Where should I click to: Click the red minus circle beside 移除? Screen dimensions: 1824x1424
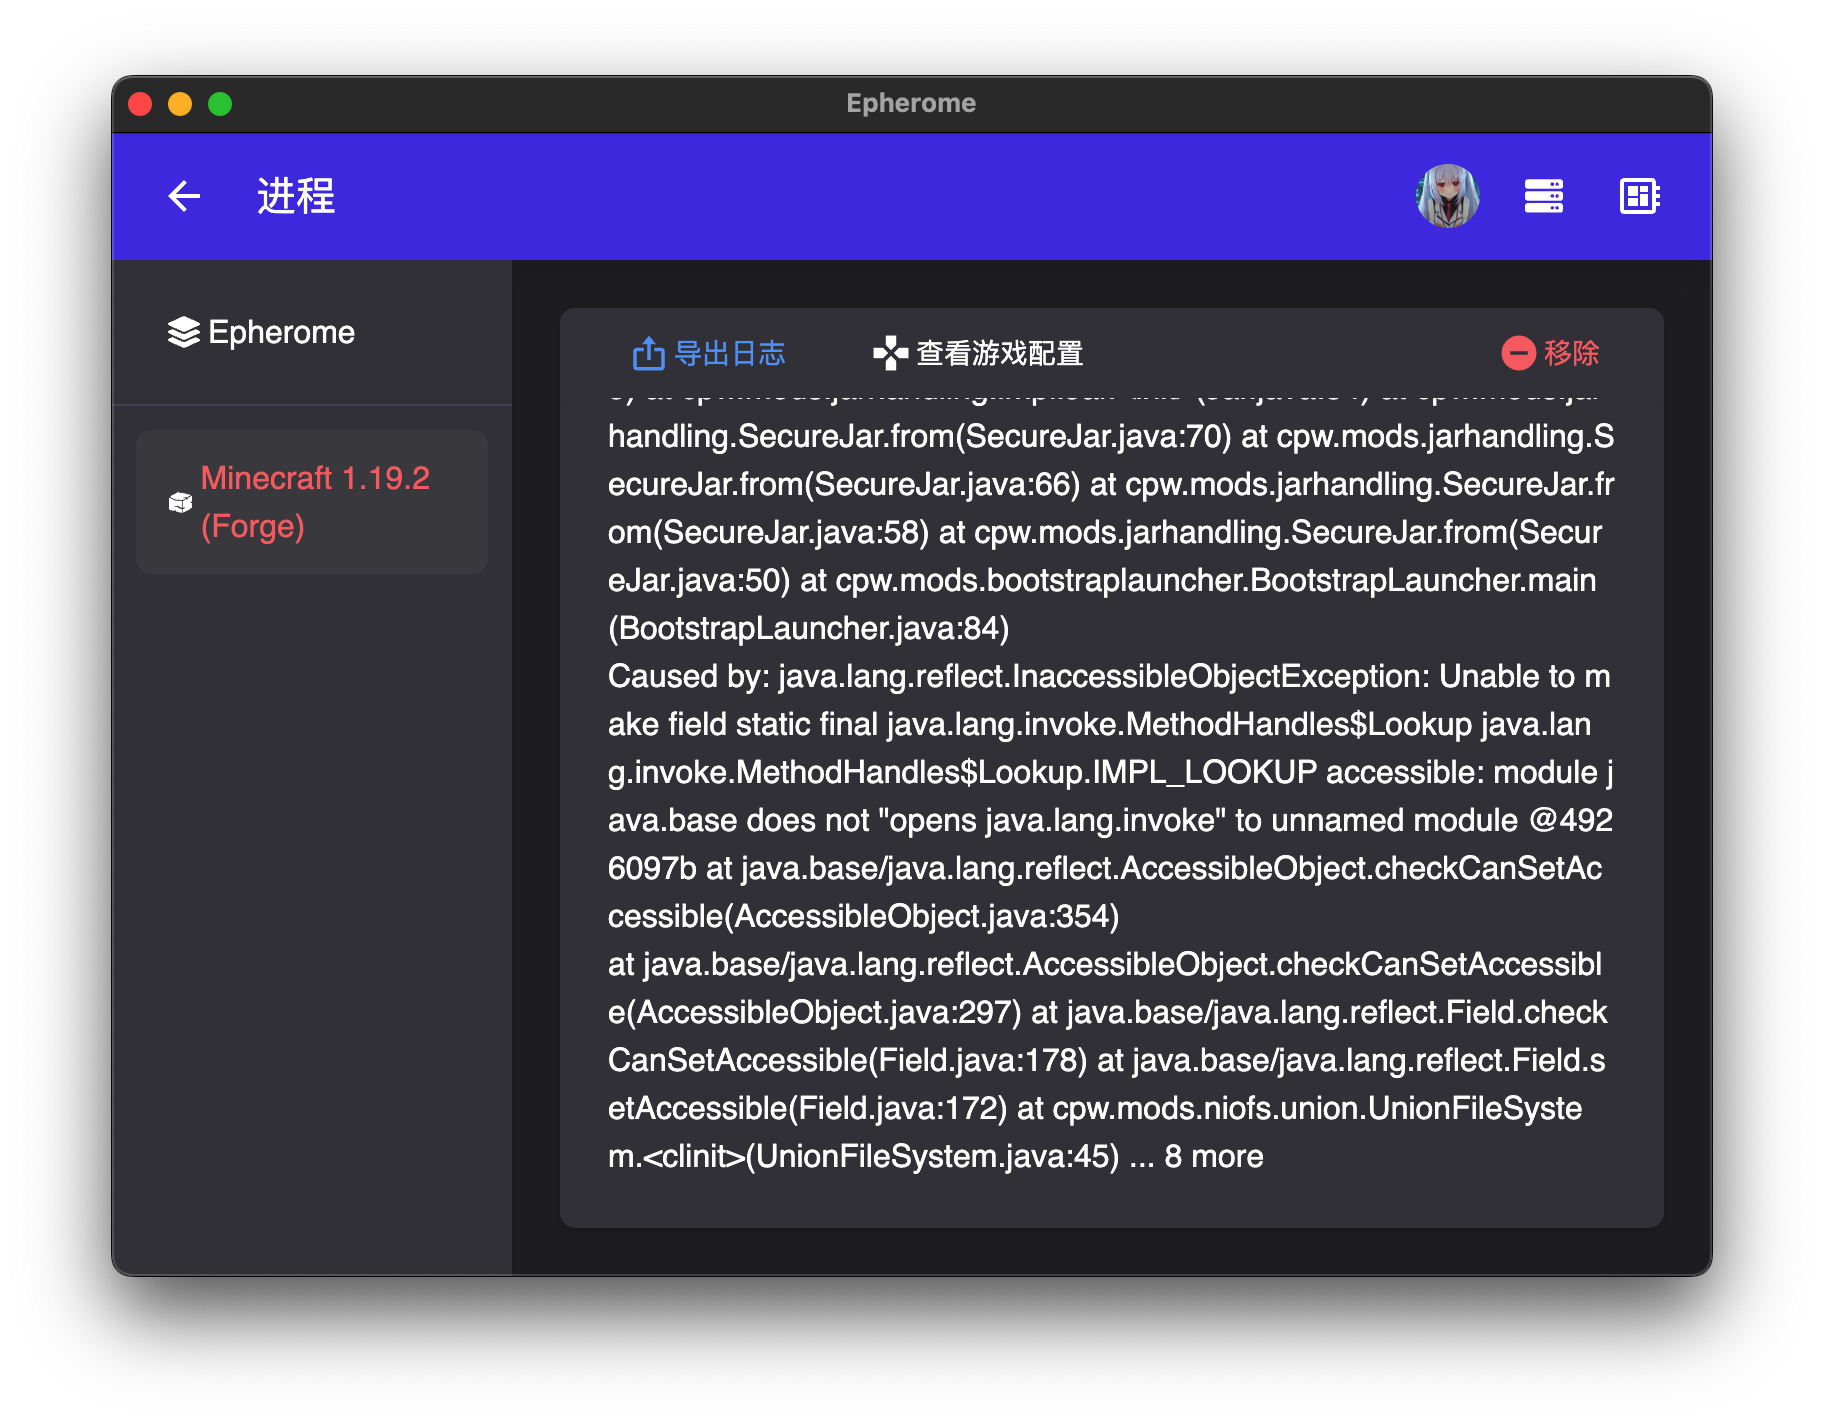pos(1517,352)
